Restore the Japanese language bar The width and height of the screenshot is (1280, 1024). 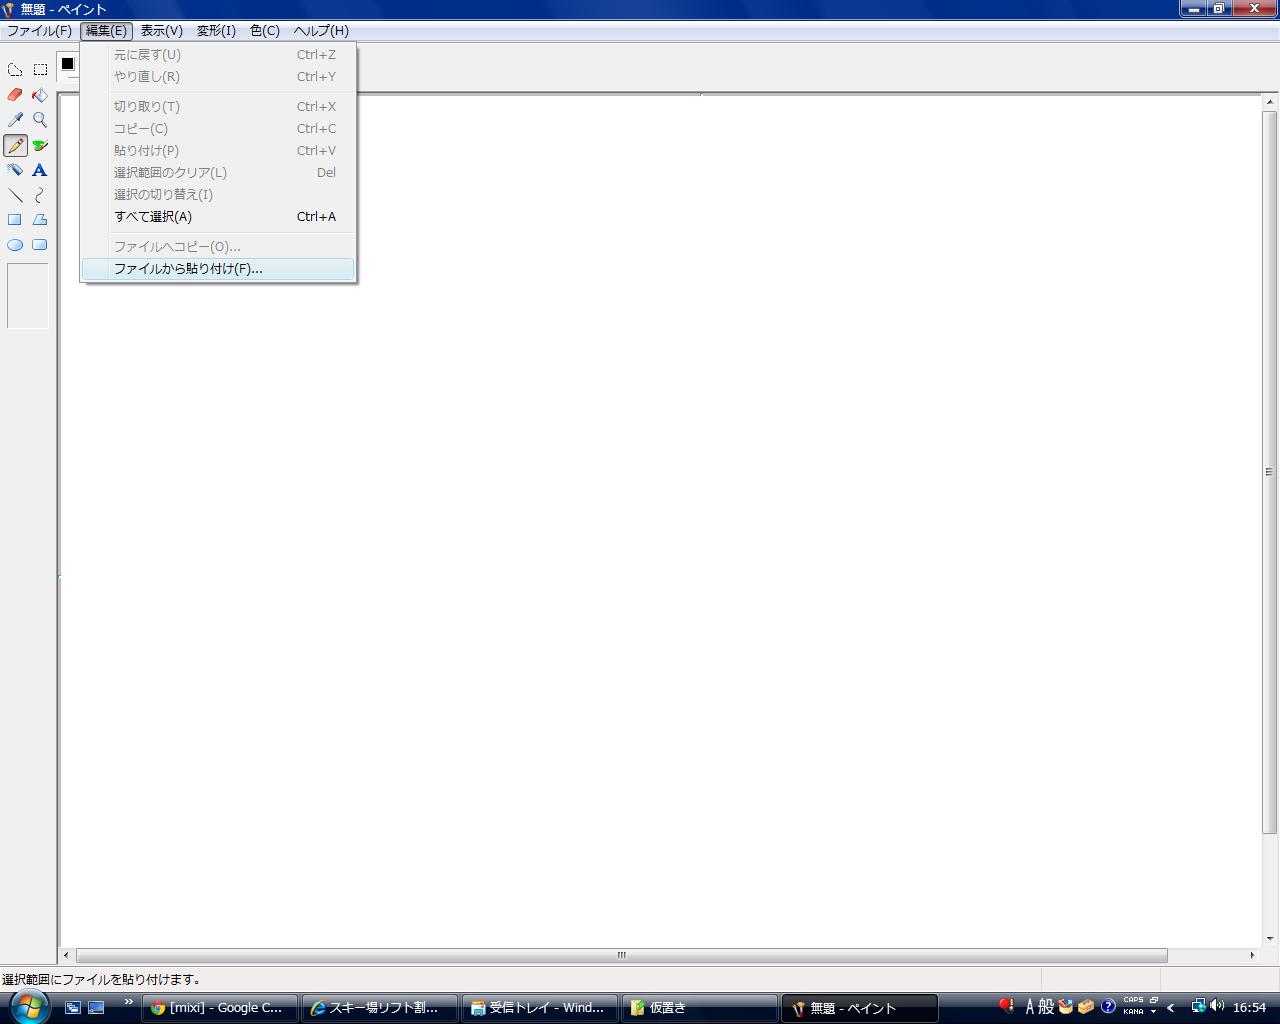1154,1000
